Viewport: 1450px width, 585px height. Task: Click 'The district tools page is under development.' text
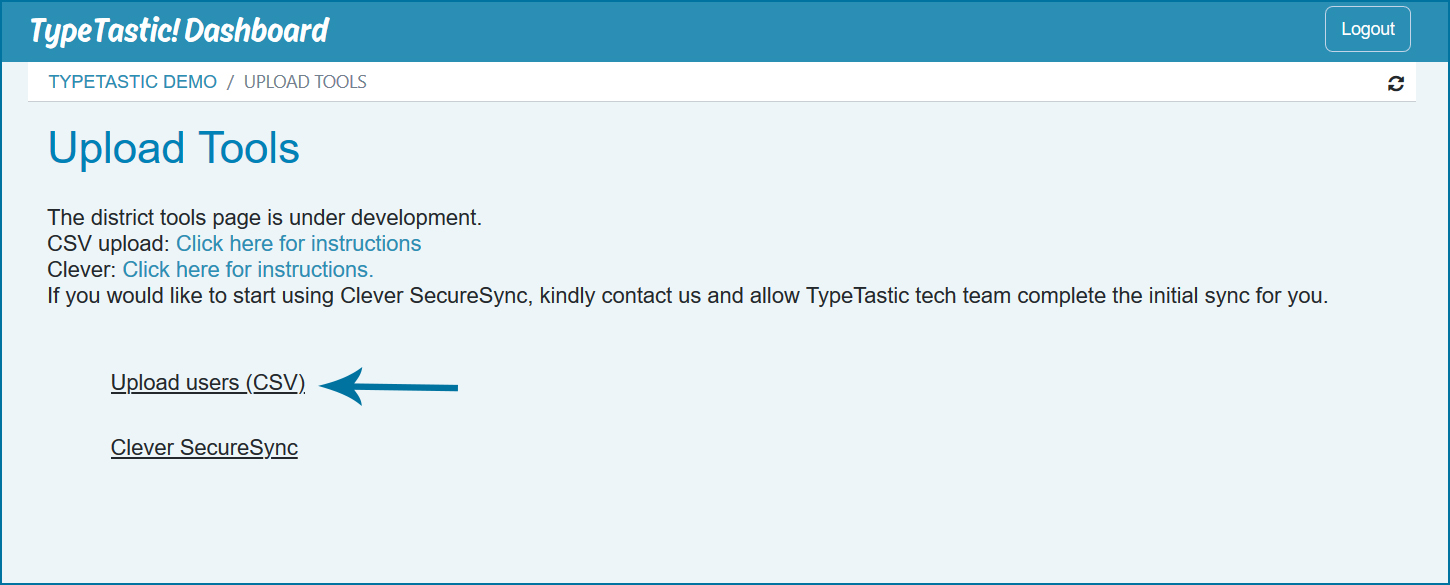tap(265, 217)
